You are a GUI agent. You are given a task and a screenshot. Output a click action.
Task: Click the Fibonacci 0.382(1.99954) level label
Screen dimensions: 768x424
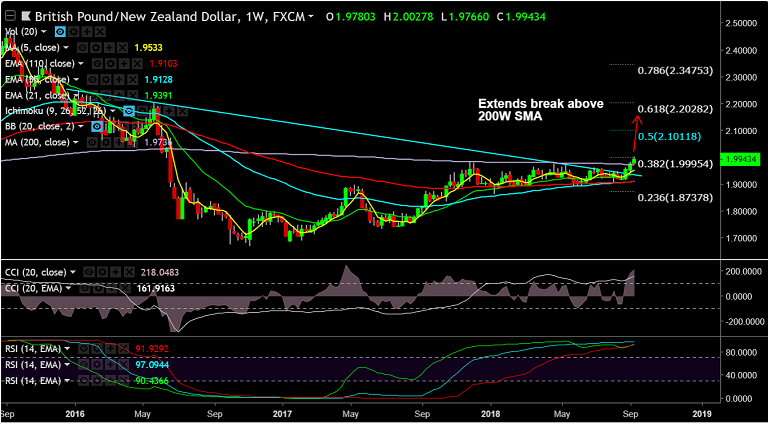pos(675,163)
